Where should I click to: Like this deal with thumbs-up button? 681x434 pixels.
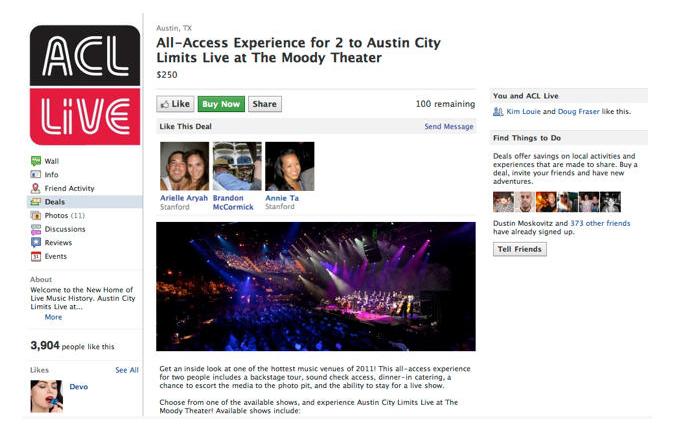tap(175, 104)
